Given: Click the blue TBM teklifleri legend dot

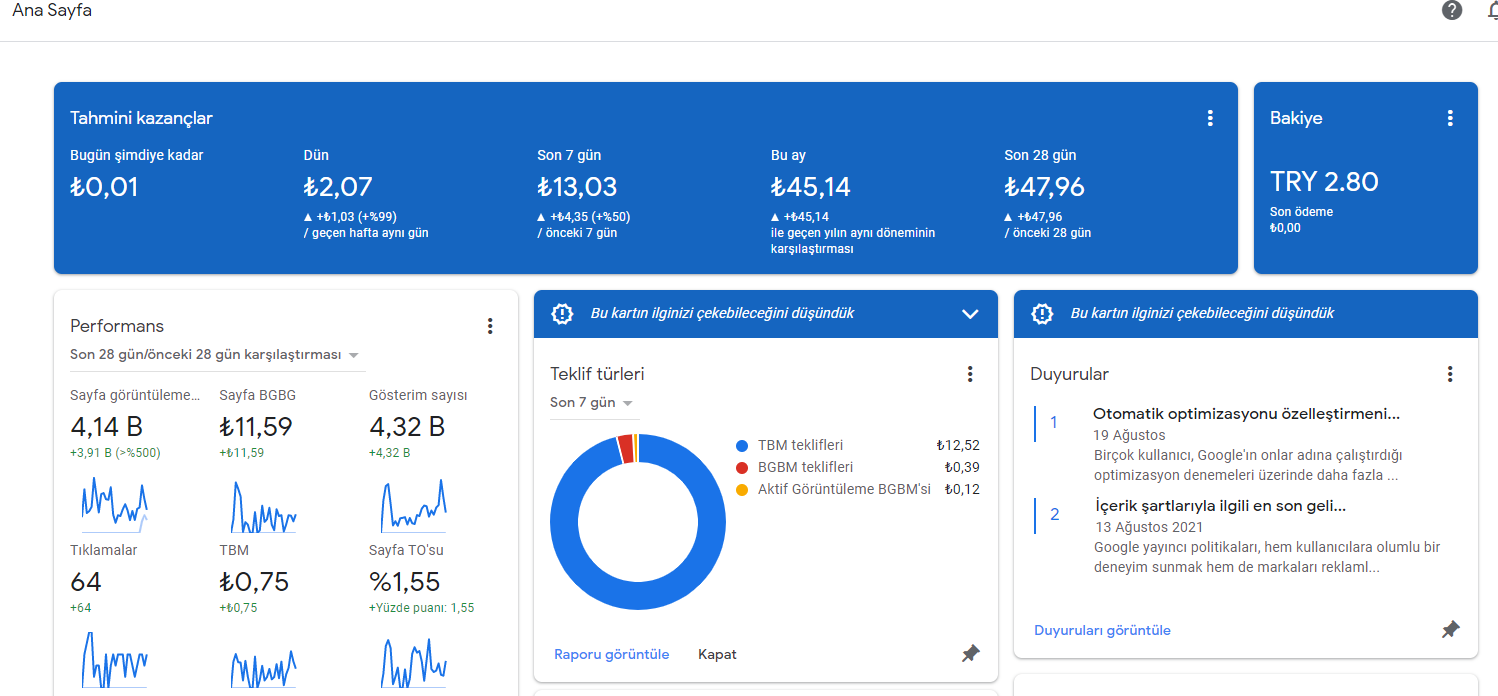Looking at the screenshot, I should (x=742, y=446).
